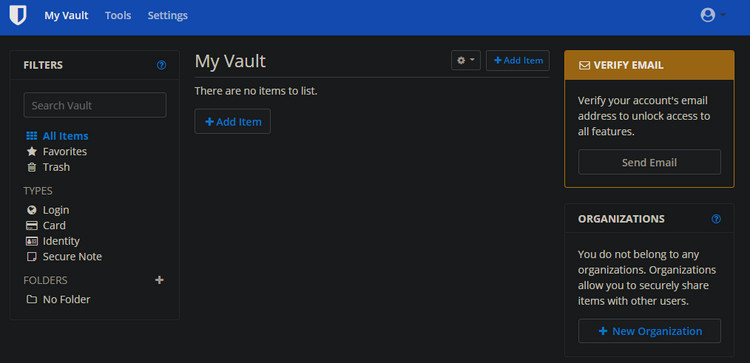Image resolution: width=750 pixels, height=363 pixels.
Task: Expand the user account menu
Action: point(713,15)
